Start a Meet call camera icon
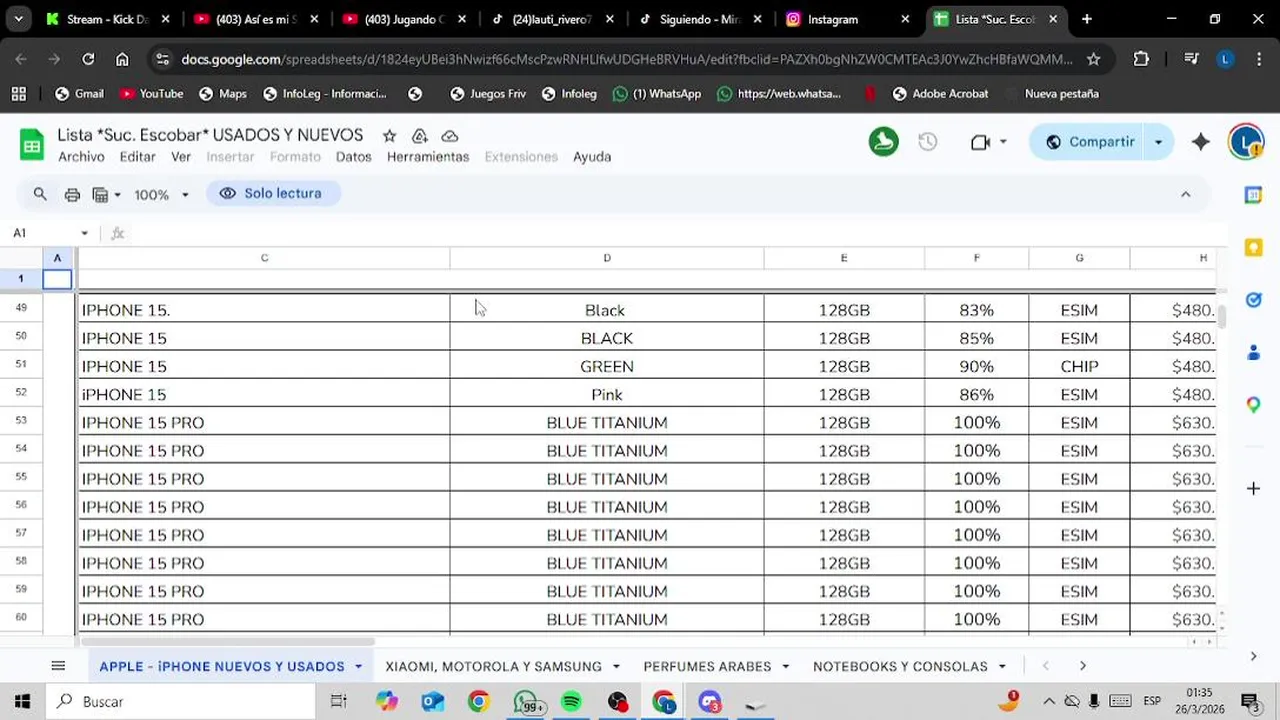Viewport: 1280px width, 720px height. [980, 142]
